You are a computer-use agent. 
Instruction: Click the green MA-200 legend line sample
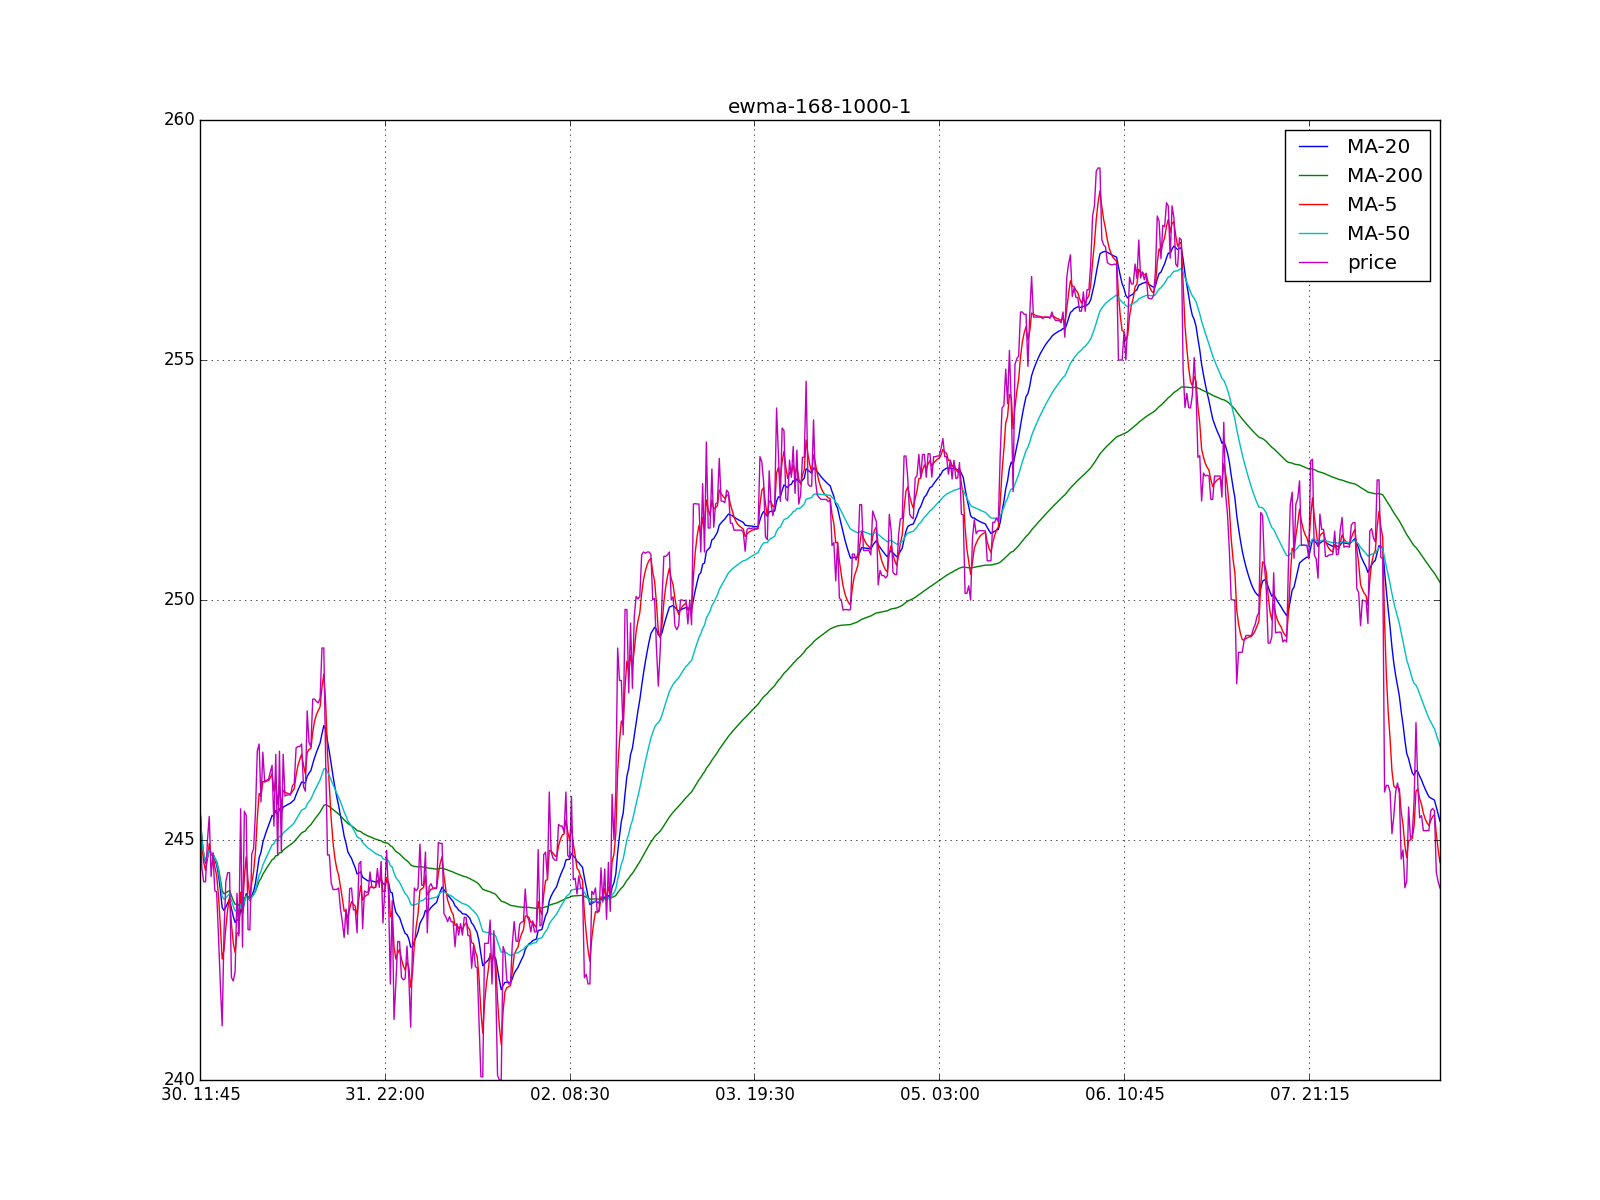click(1314, 176)
